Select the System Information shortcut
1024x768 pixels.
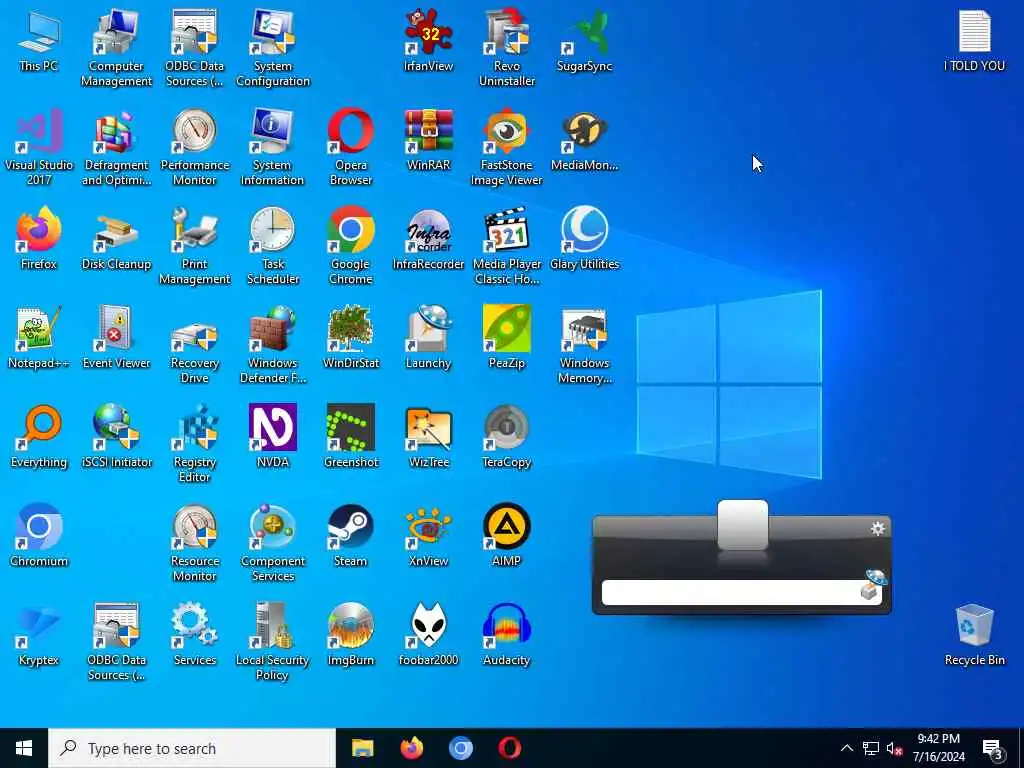click(x=272, y=147)
